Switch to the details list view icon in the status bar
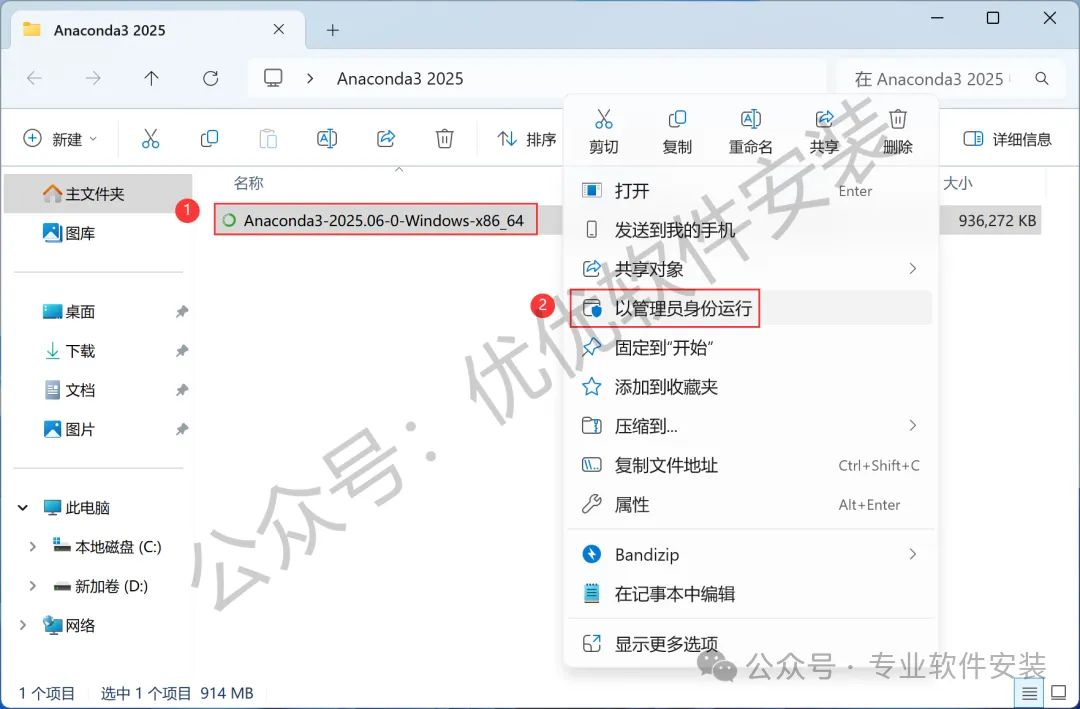Viewport: 1080px width, 709px height. [1030, 692]
